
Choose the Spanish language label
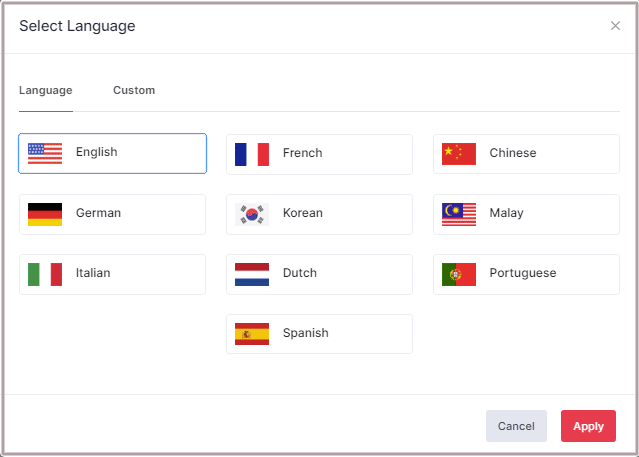(x=305, y=333)
